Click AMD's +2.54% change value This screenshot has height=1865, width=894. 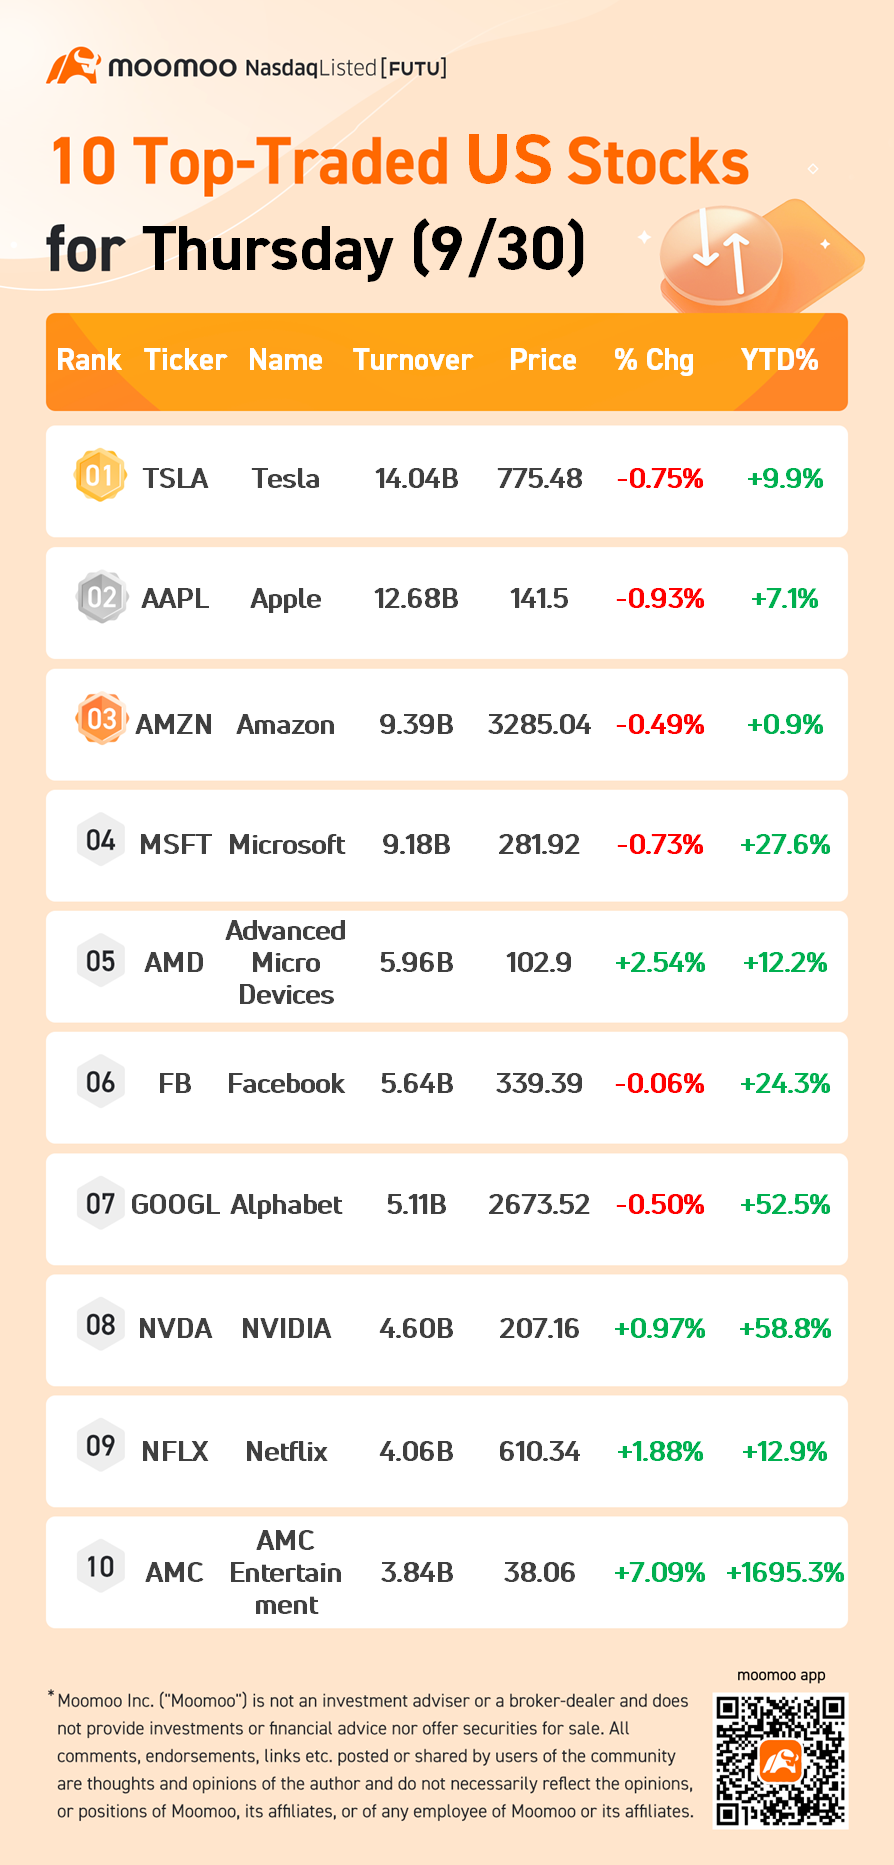pos(660,962)
